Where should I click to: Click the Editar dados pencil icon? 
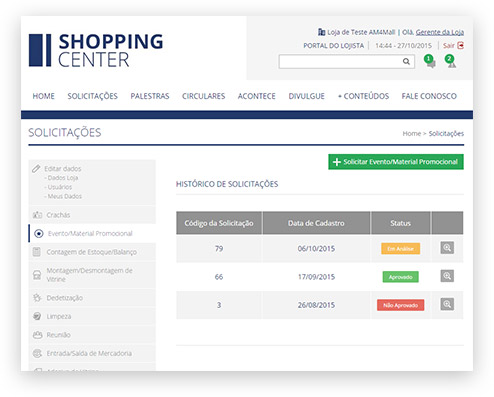pyautogui.click(x=36, y=168)
